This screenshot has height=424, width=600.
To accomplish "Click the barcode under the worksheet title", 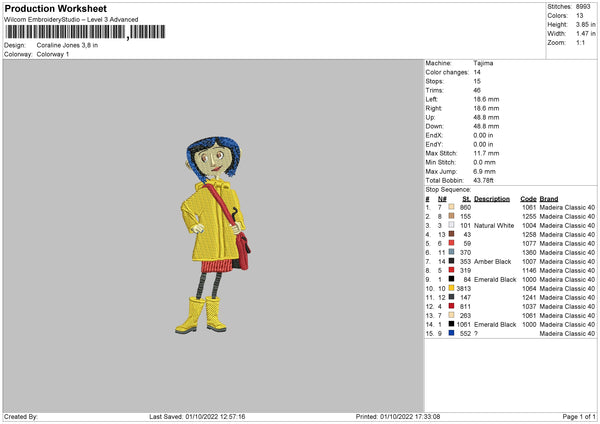I will (65, 32).
